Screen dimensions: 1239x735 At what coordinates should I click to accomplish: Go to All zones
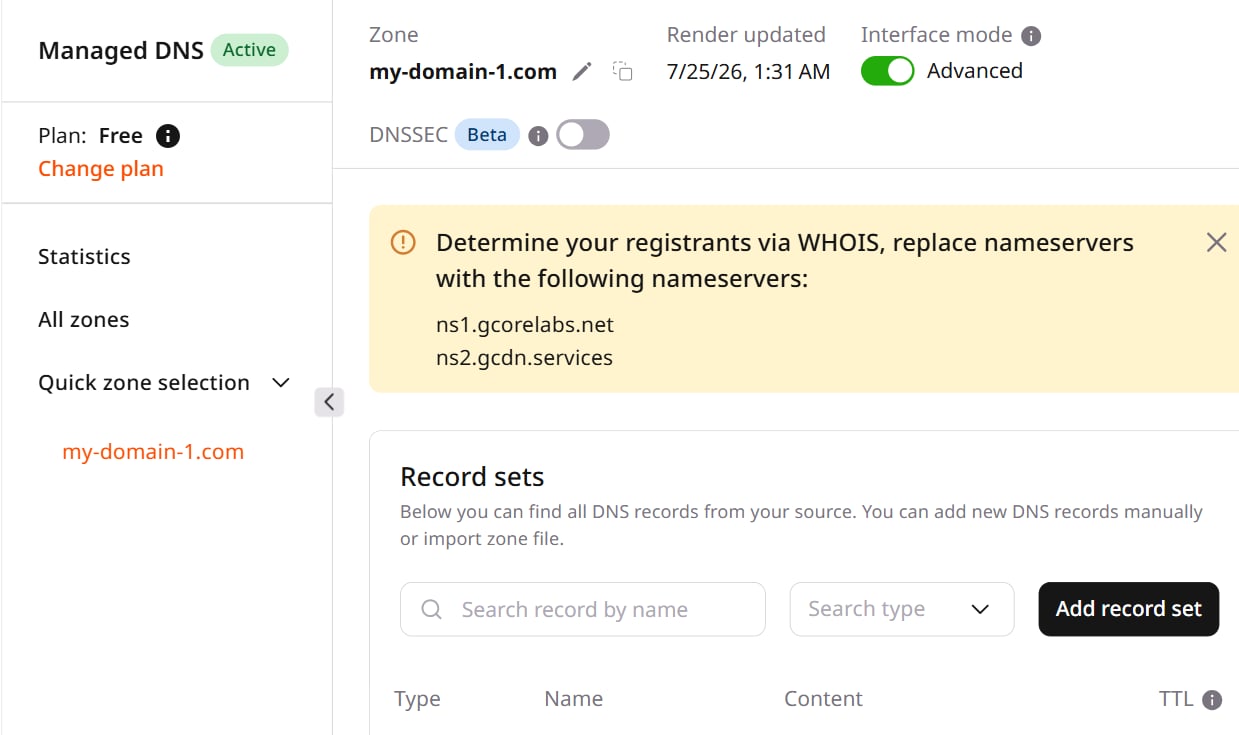83,320
